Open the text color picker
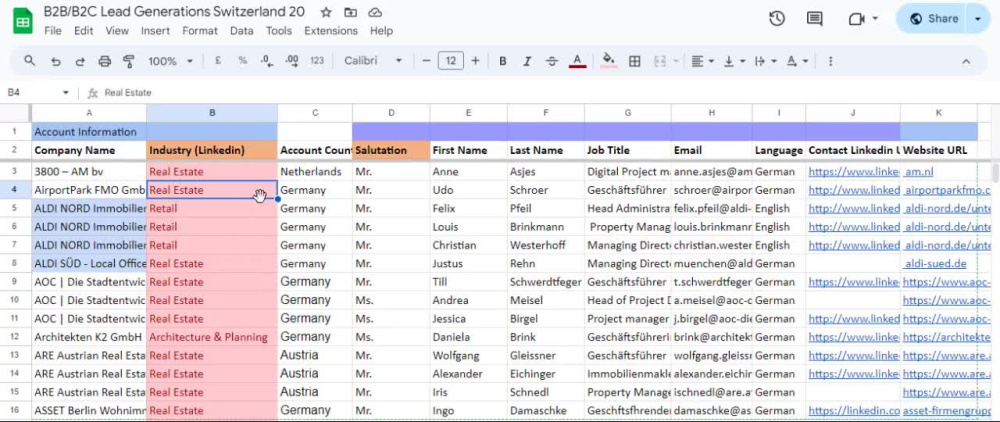The height and width of the screenshot is (422, 1000). coord(577,61)
